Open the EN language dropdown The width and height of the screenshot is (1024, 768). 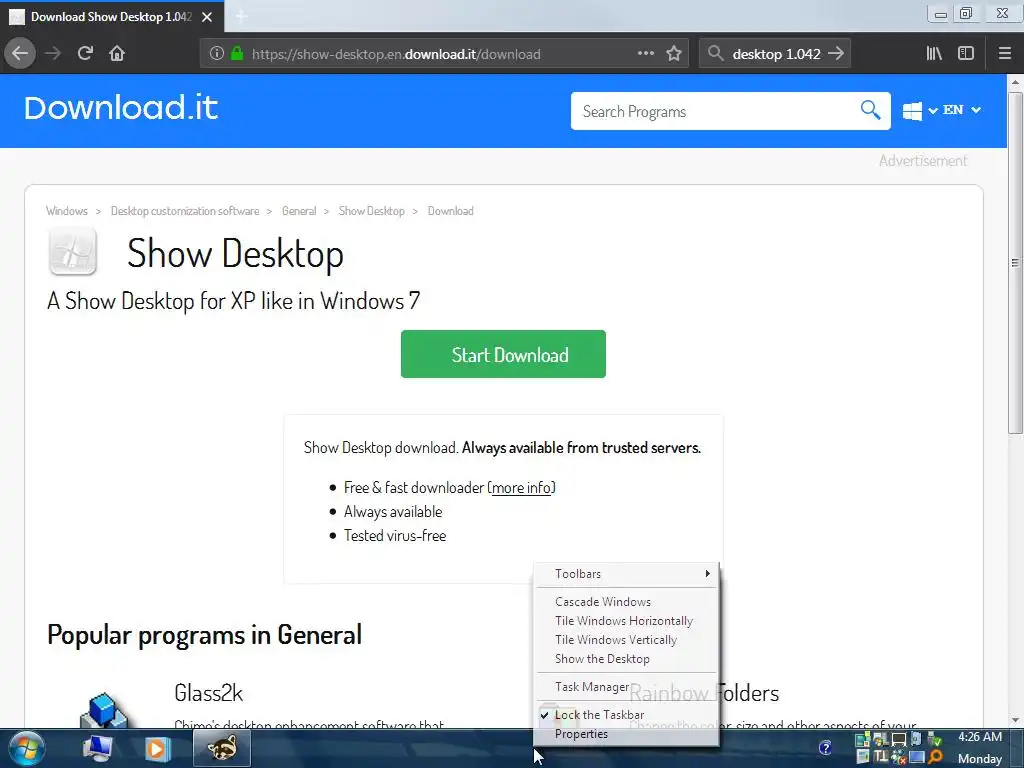(x=961, y=110)
